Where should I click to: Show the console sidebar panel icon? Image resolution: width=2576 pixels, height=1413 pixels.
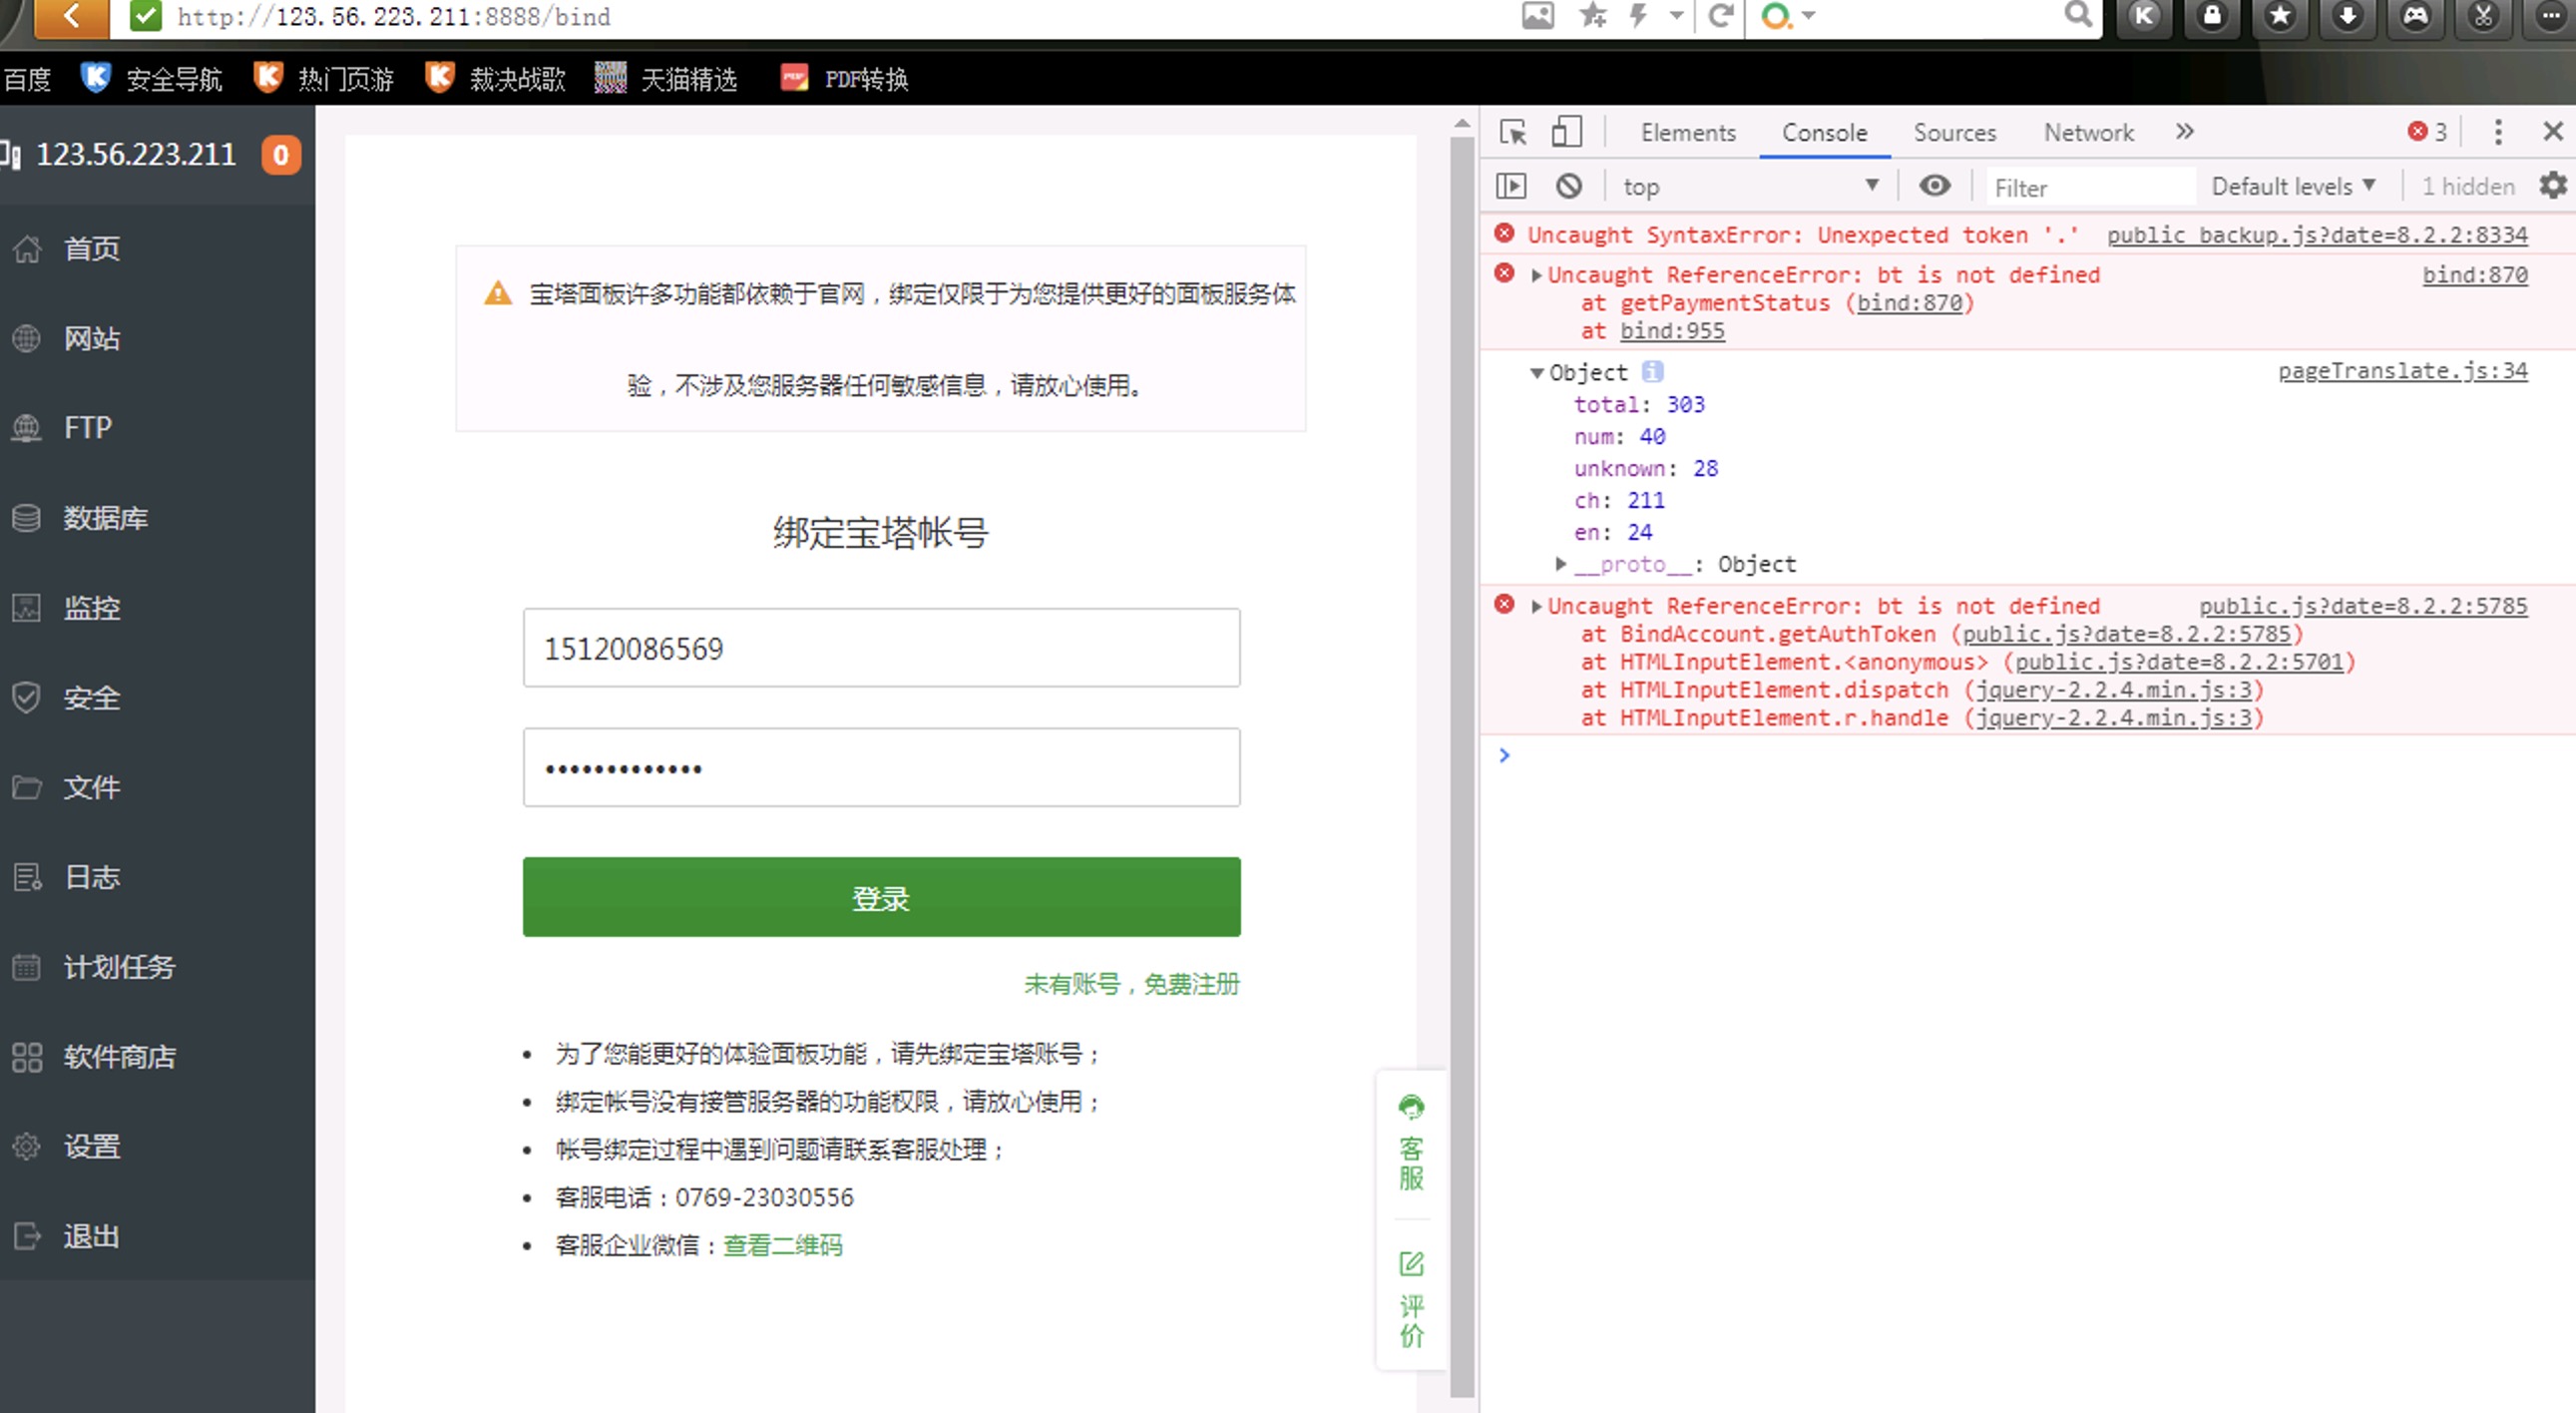coord(1511,186)
